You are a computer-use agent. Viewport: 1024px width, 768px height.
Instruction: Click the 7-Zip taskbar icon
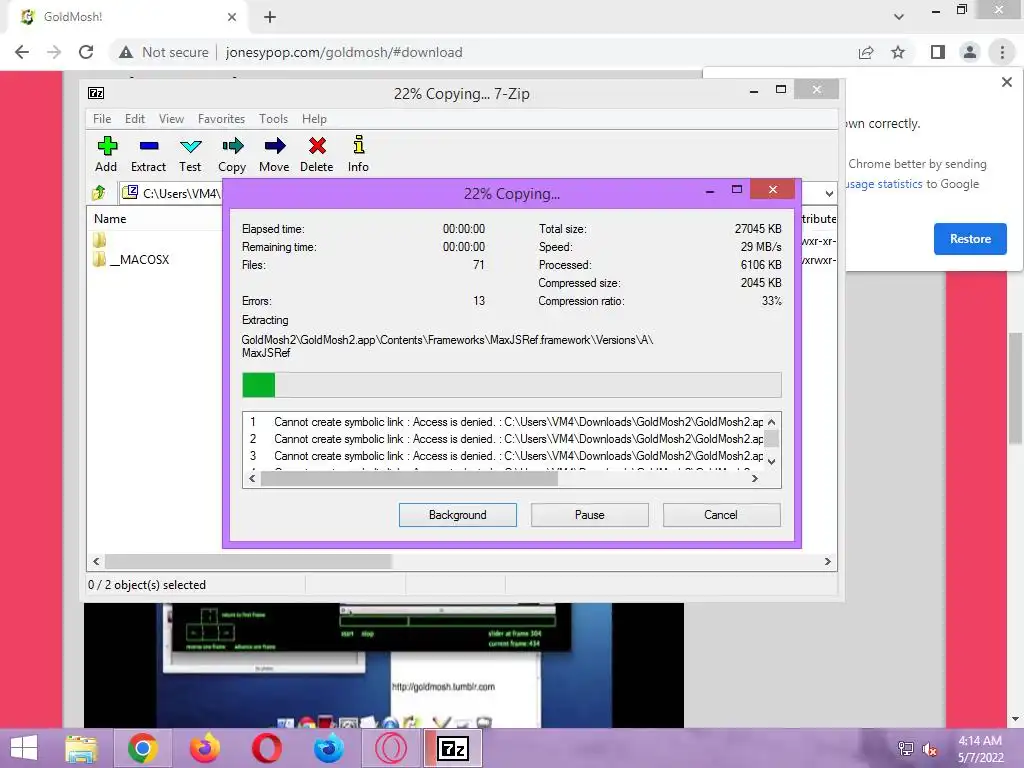[453, 748]
